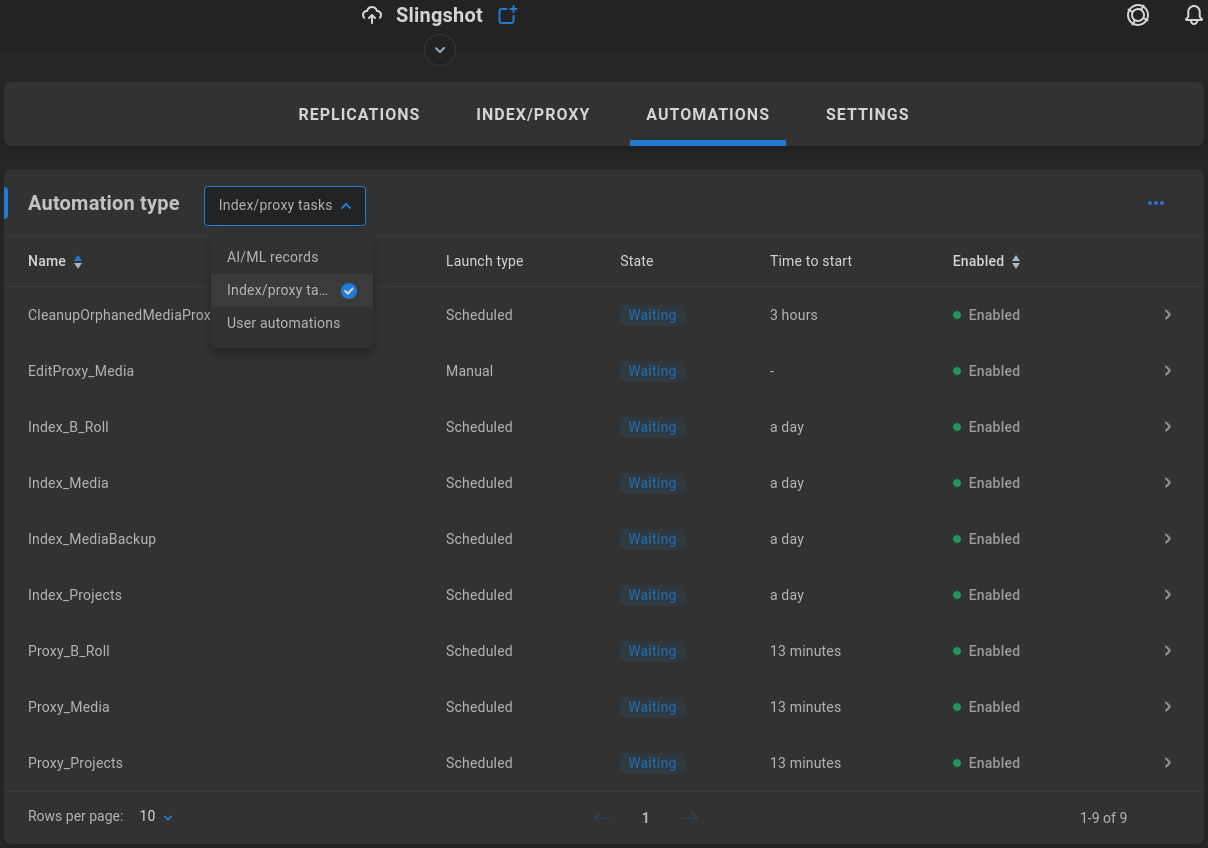The image size is (1208, 848).
Task: Click the Time to start header
Action: coord(811,261)
